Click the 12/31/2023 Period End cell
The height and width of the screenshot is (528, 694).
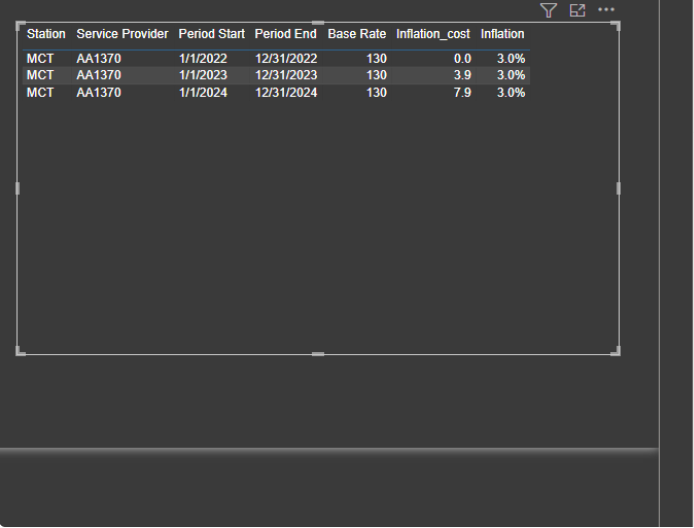click(286, 75)
